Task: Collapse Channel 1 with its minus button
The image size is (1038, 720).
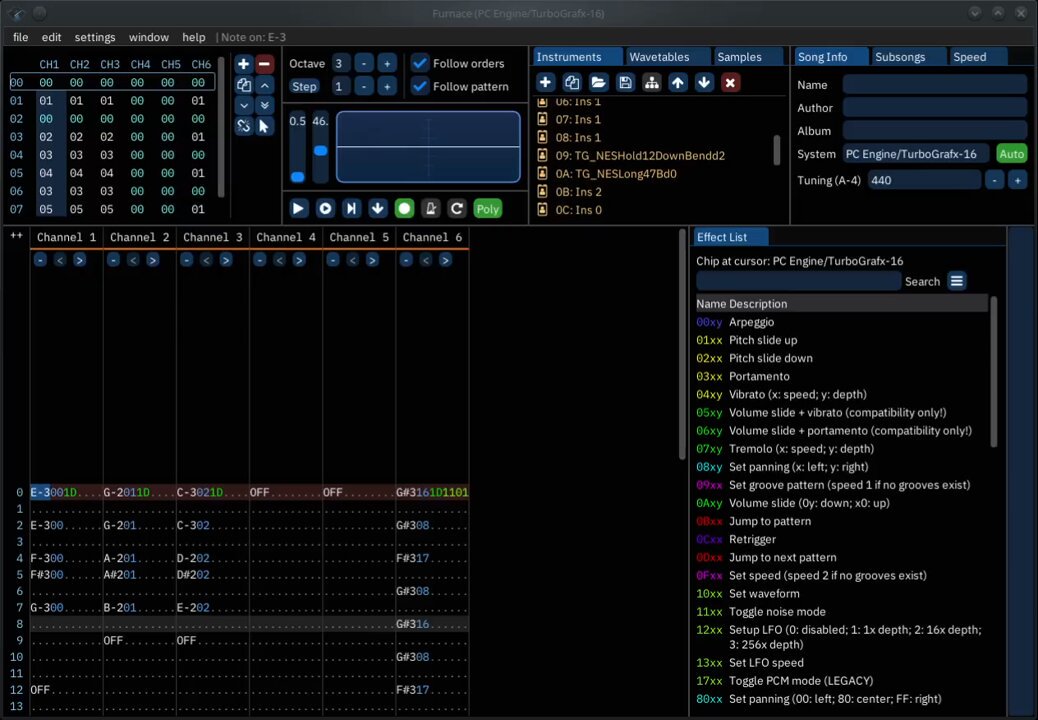Action: click(40, 260)
